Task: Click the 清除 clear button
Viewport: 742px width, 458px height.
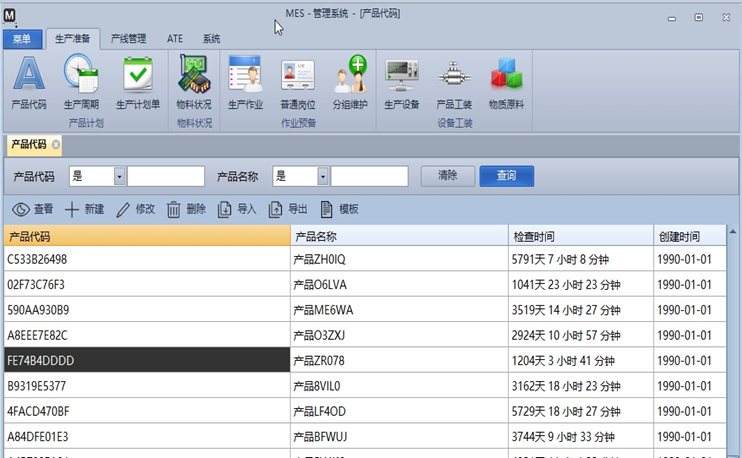Action: tap(447, 176)
